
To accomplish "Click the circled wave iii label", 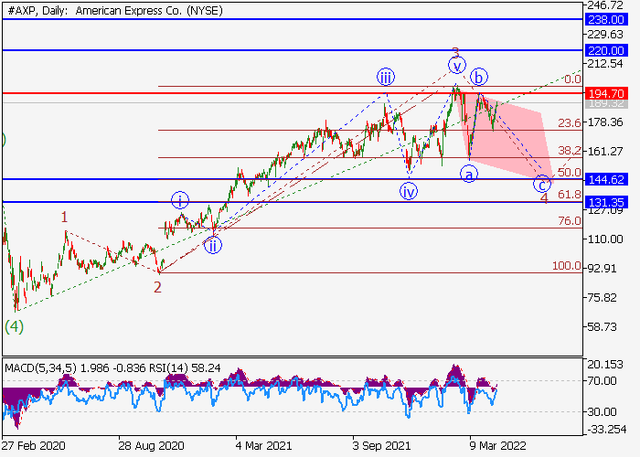I will click(387, 77).
